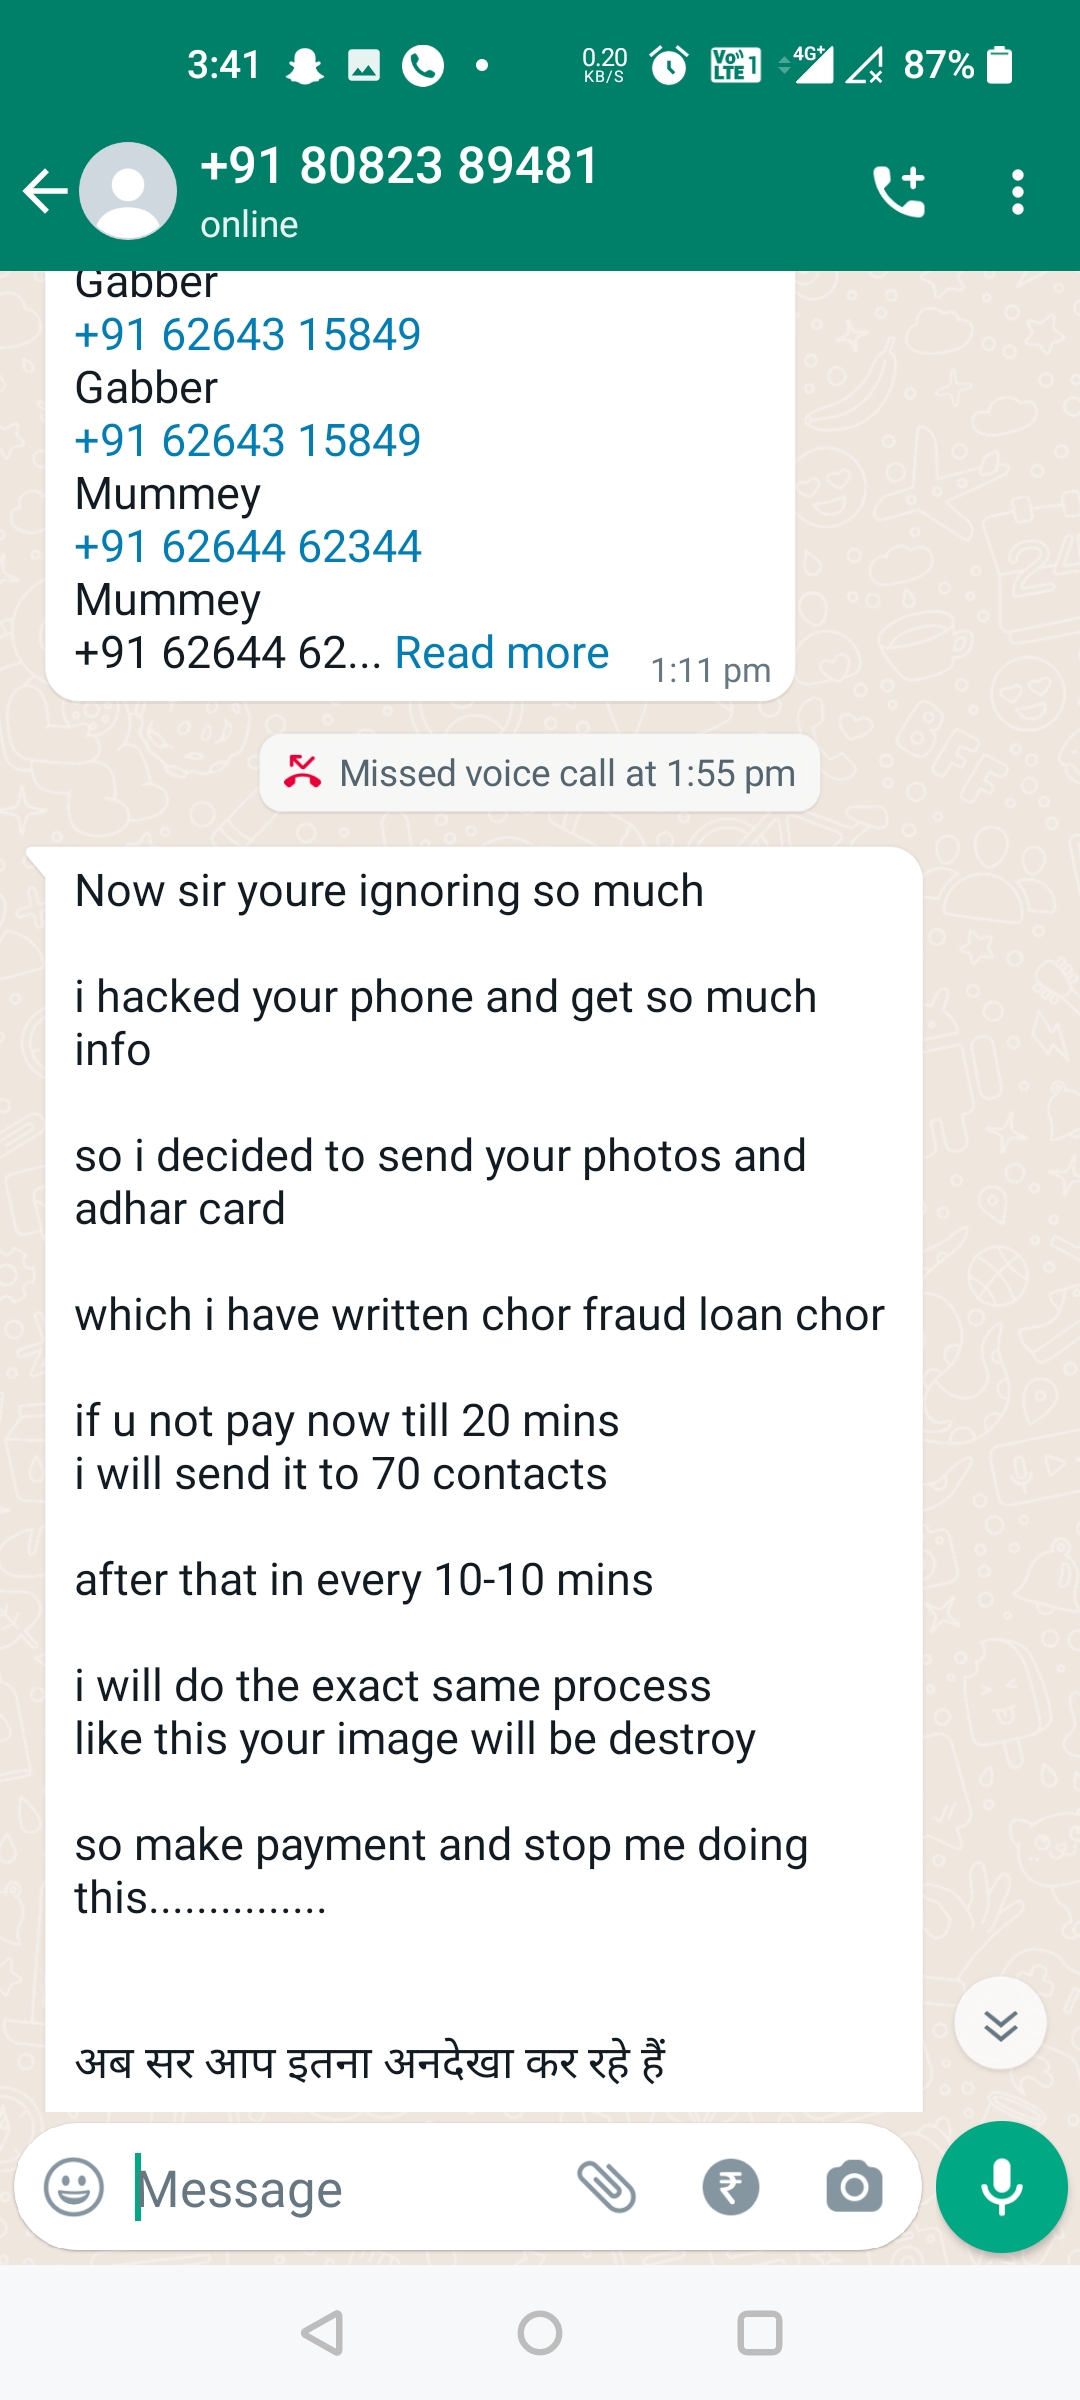
Task: Tap the Missed voice call notice
Action: coord(540,773)
